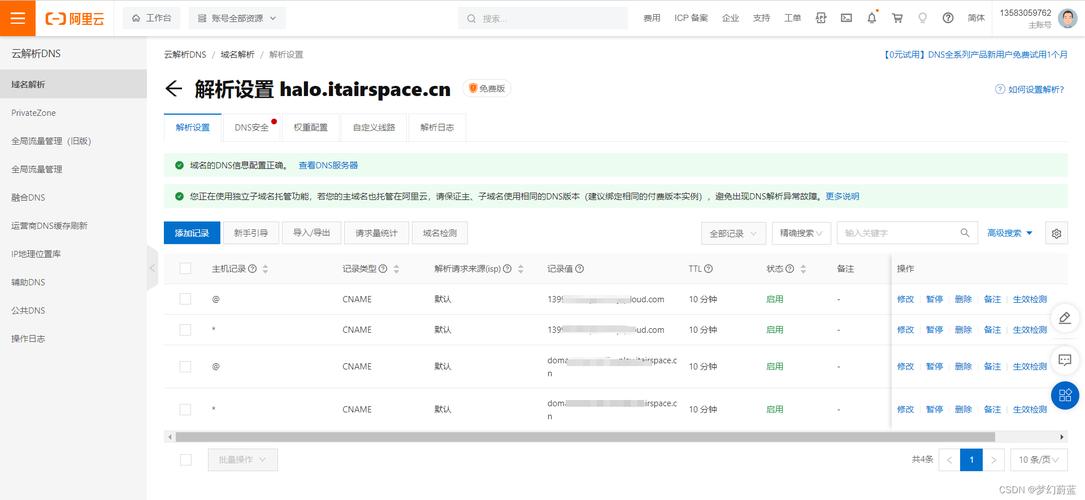The height and width of the screenshot is (500, 1085).
Task: Switch to 解析设置 tab
Action: [x=192, y=128]
